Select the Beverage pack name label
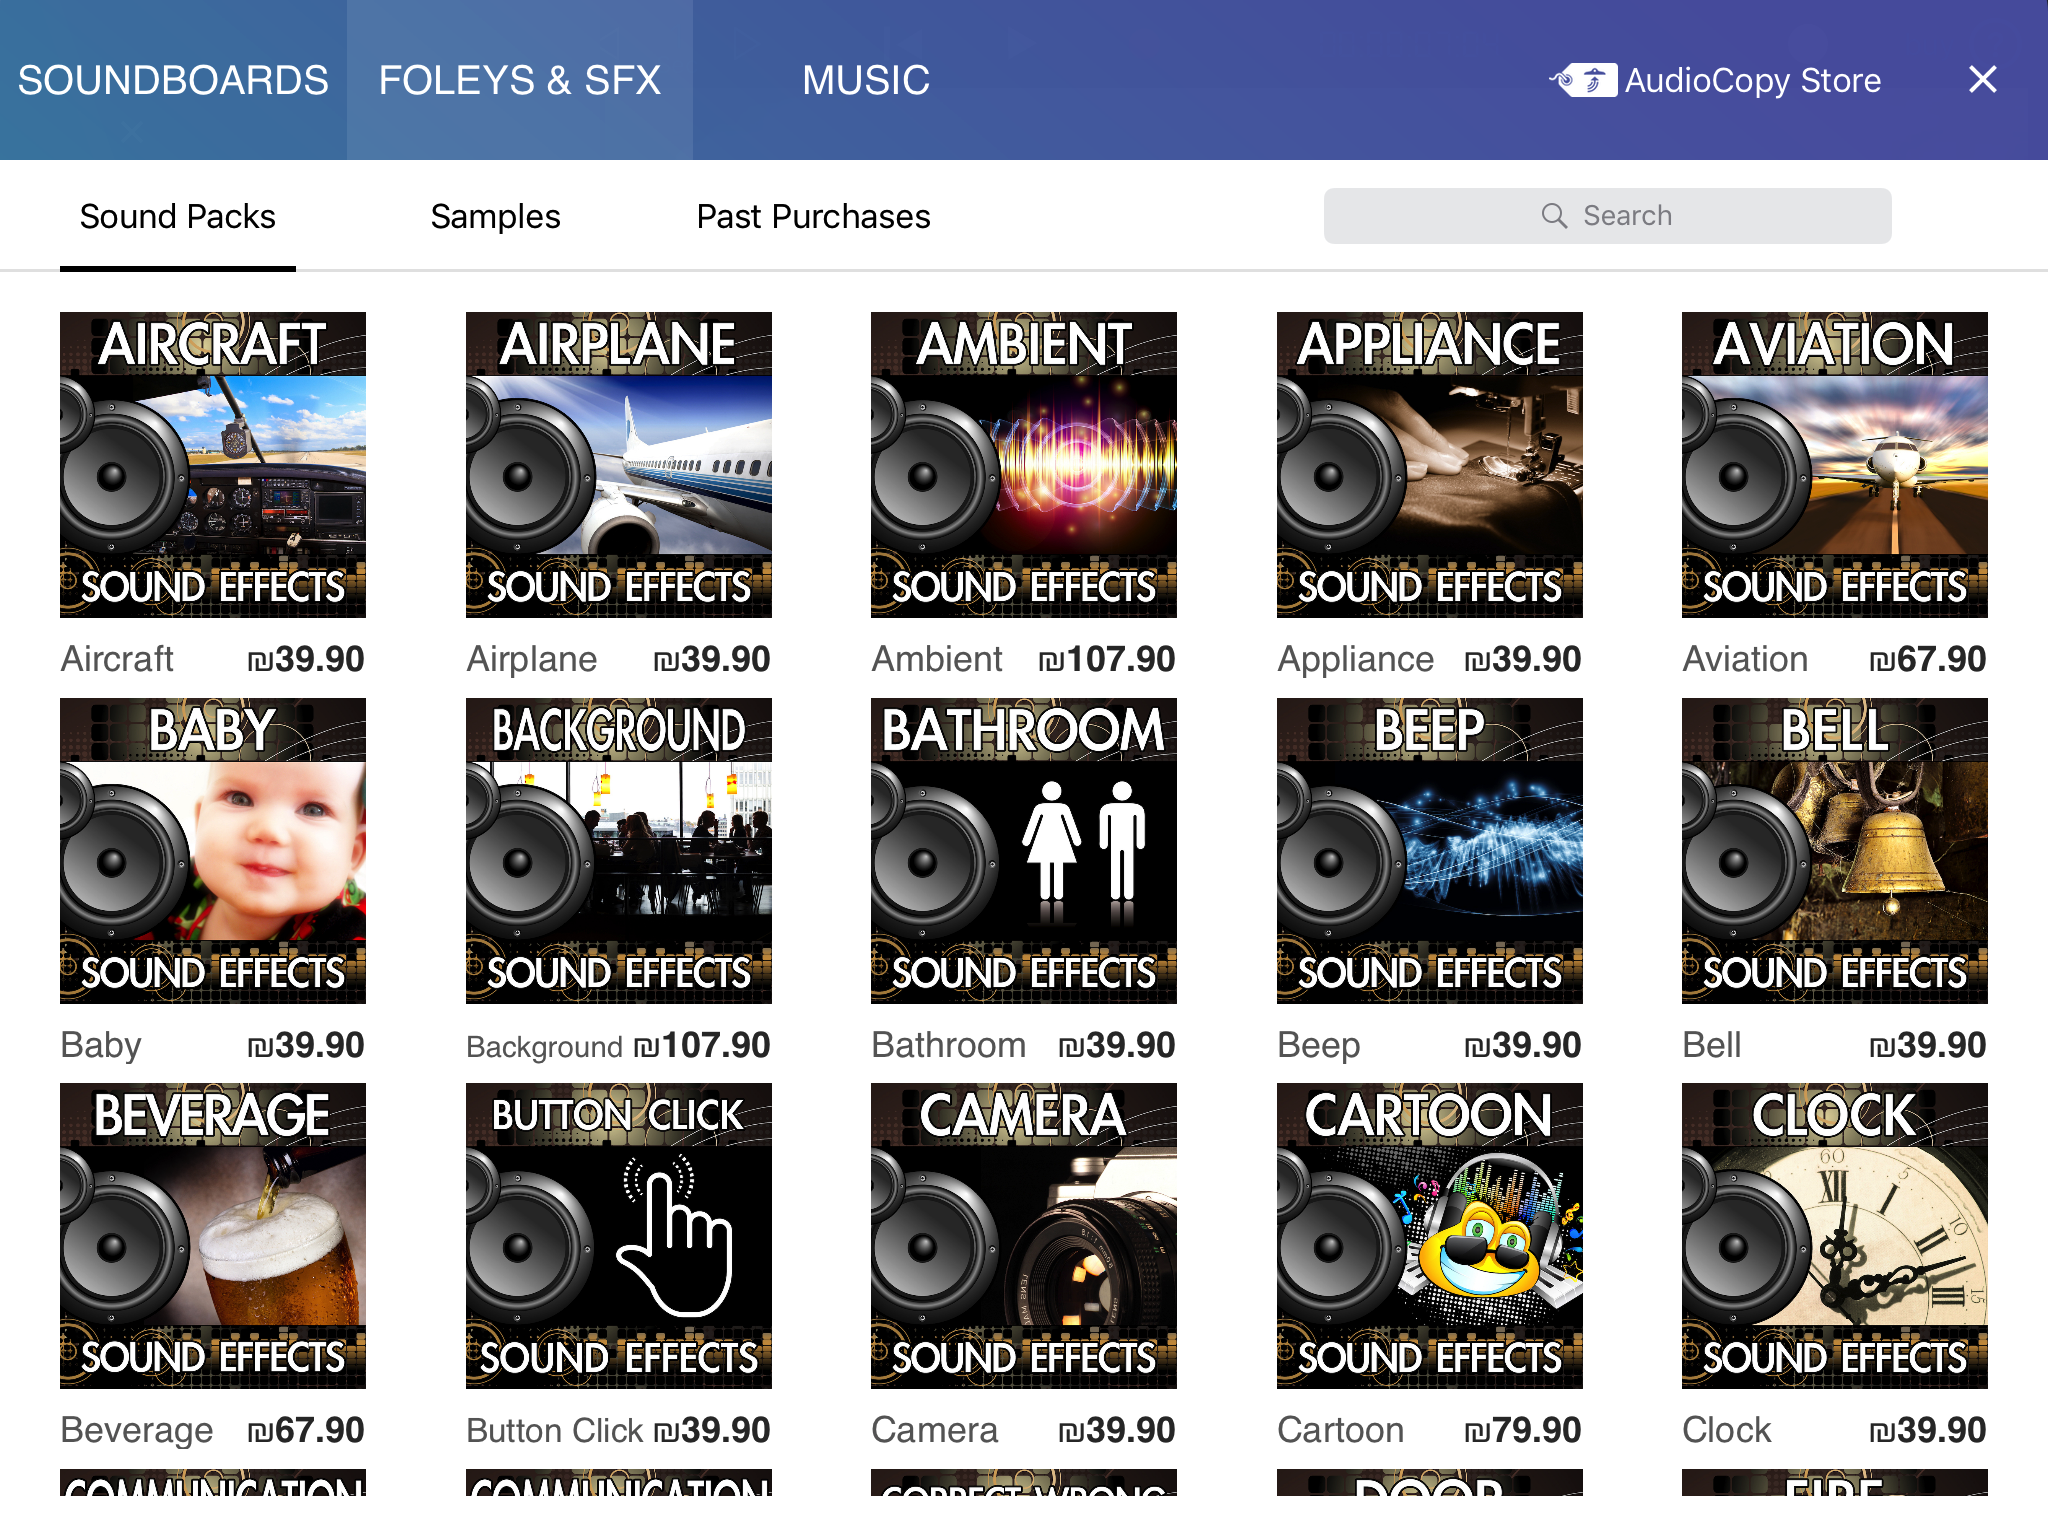 click(x=137, y=1431)
